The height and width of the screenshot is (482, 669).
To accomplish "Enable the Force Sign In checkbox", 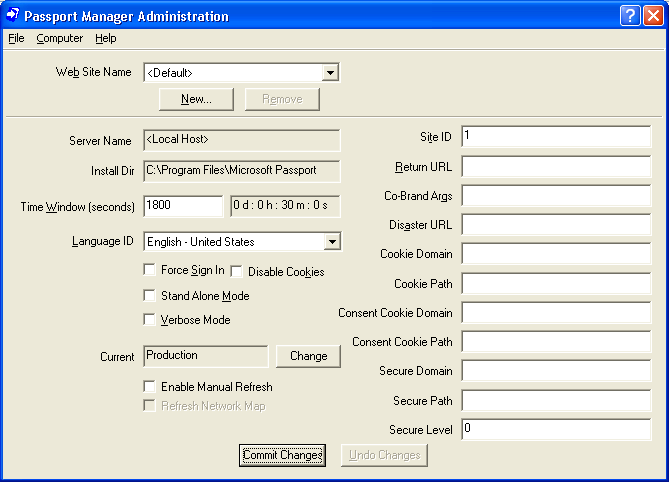I will click(x=149, y=270).
